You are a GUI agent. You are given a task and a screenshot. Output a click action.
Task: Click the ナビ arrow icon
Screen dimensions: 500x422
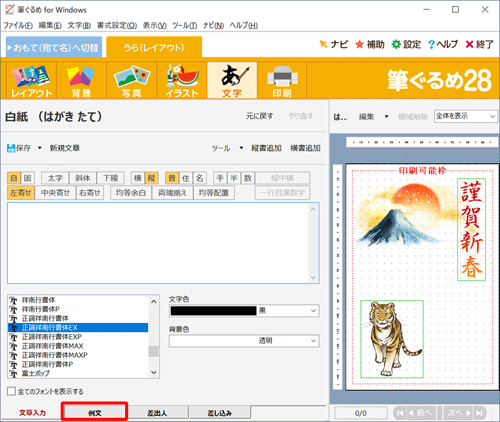(323, 44)
